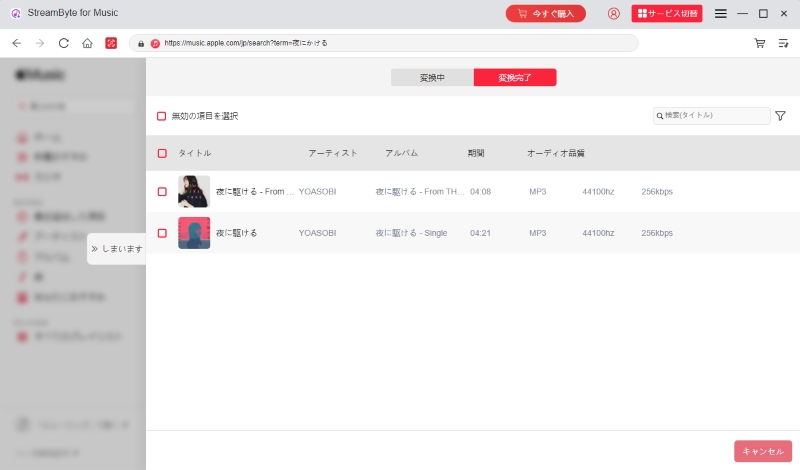Click the red icon beside the home button
The image size is (800, 470).
point(111,43)
